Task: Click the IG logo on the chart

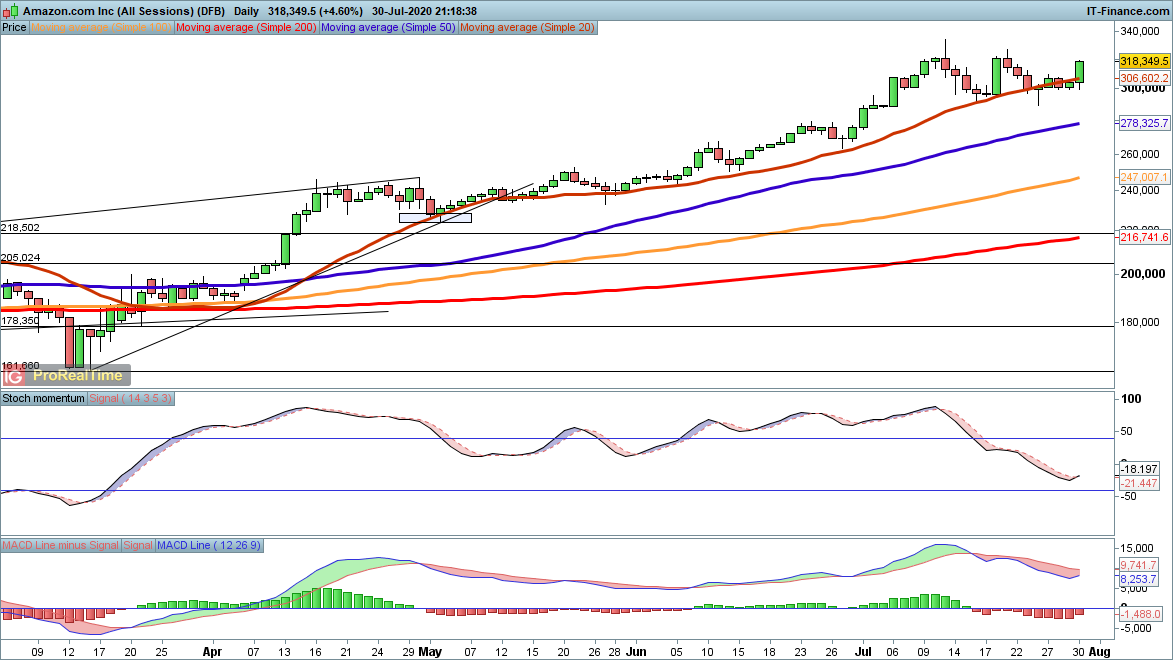Action: point(13,376)
